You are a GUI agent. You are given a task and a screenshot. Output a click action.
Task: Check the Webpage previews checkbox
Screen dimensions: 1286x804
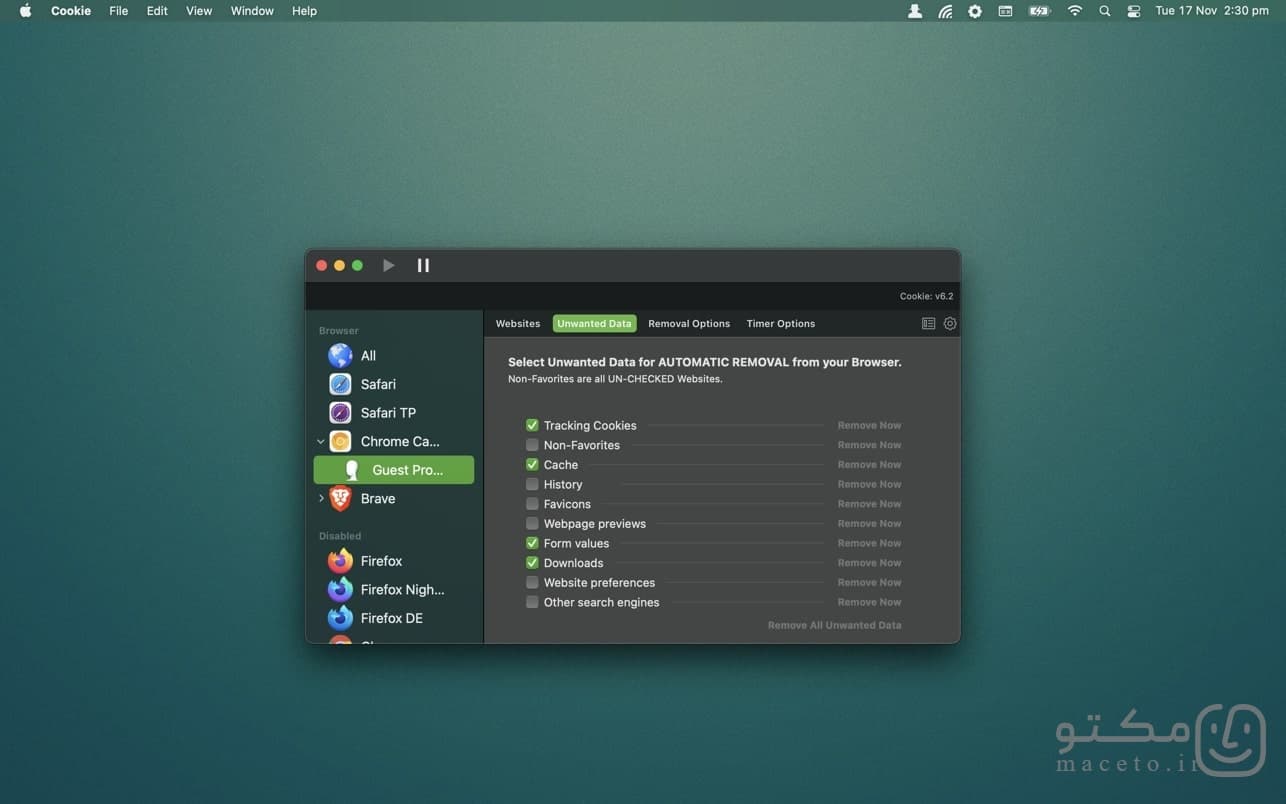point(532,524)
